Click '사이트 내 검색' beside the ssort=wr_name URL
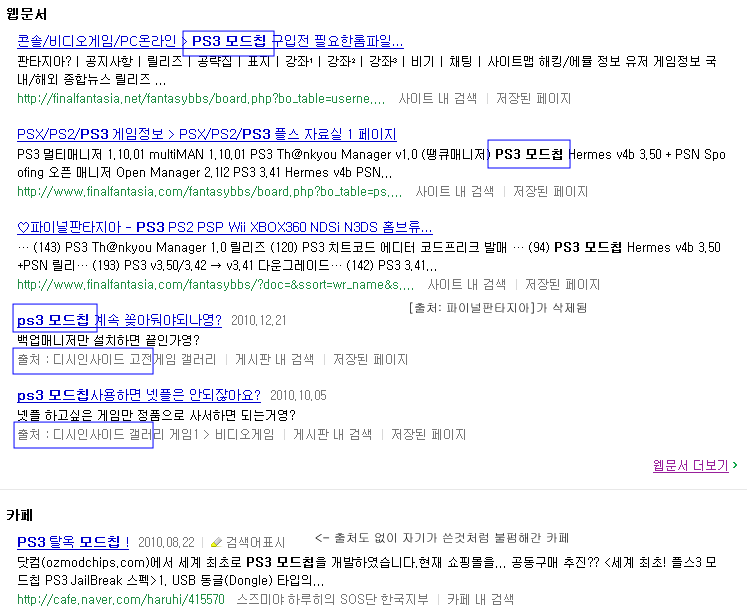 pos(466,284)
